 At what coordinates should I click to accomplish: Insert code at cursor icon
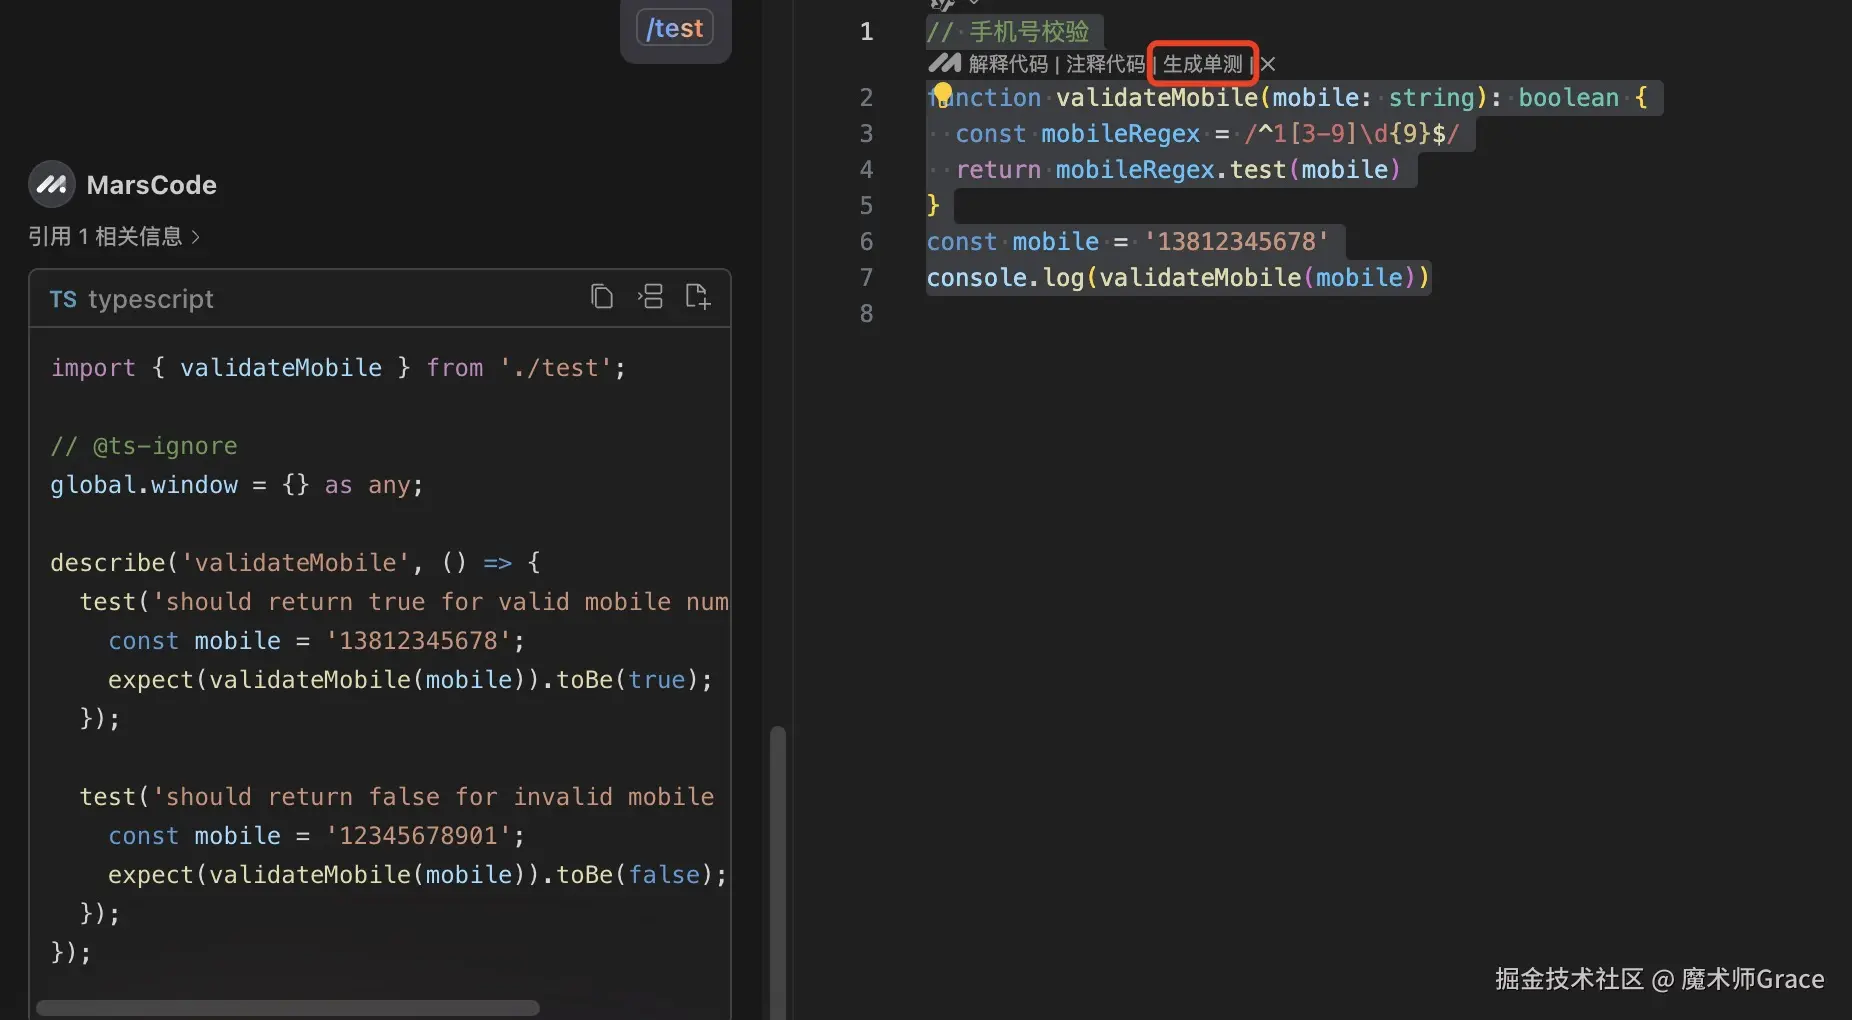pos(650,297)
